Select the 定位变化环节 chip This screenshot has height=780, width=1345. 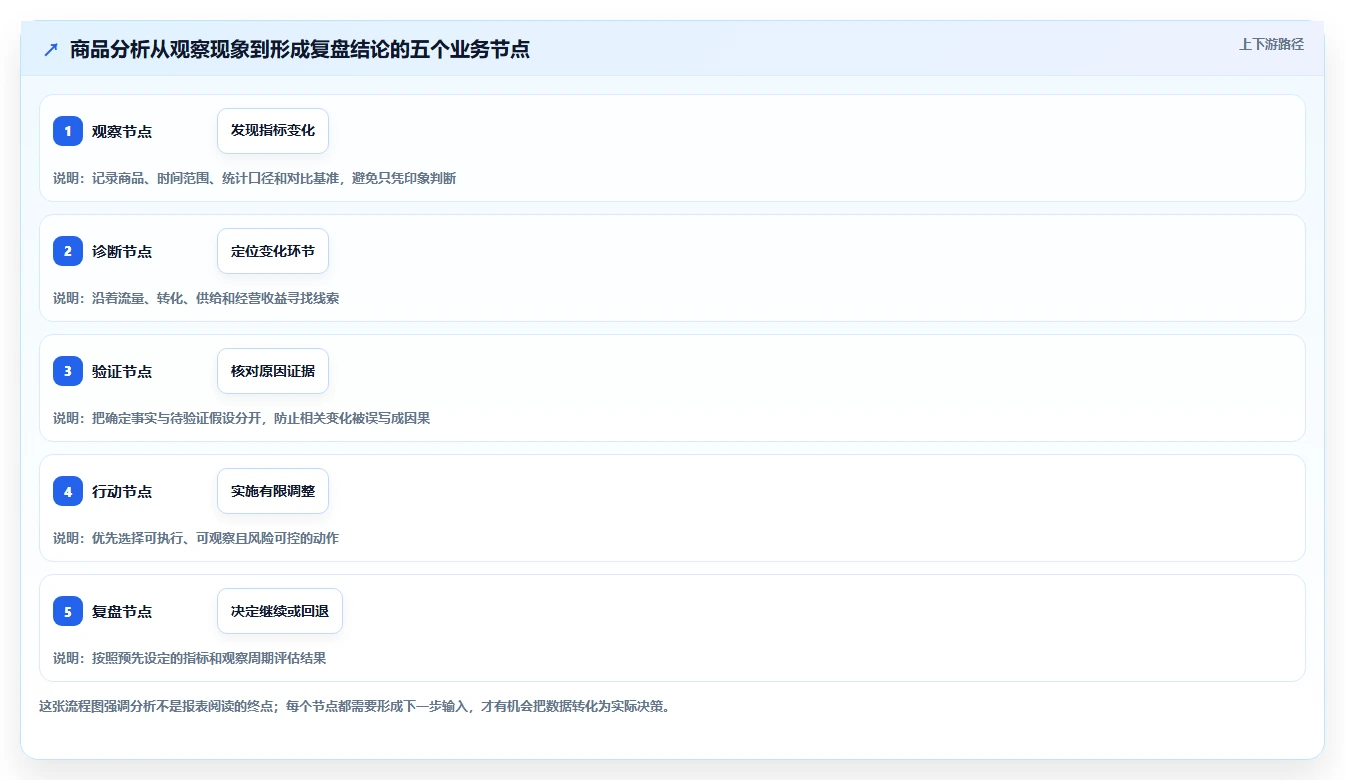tap(273, 251)
